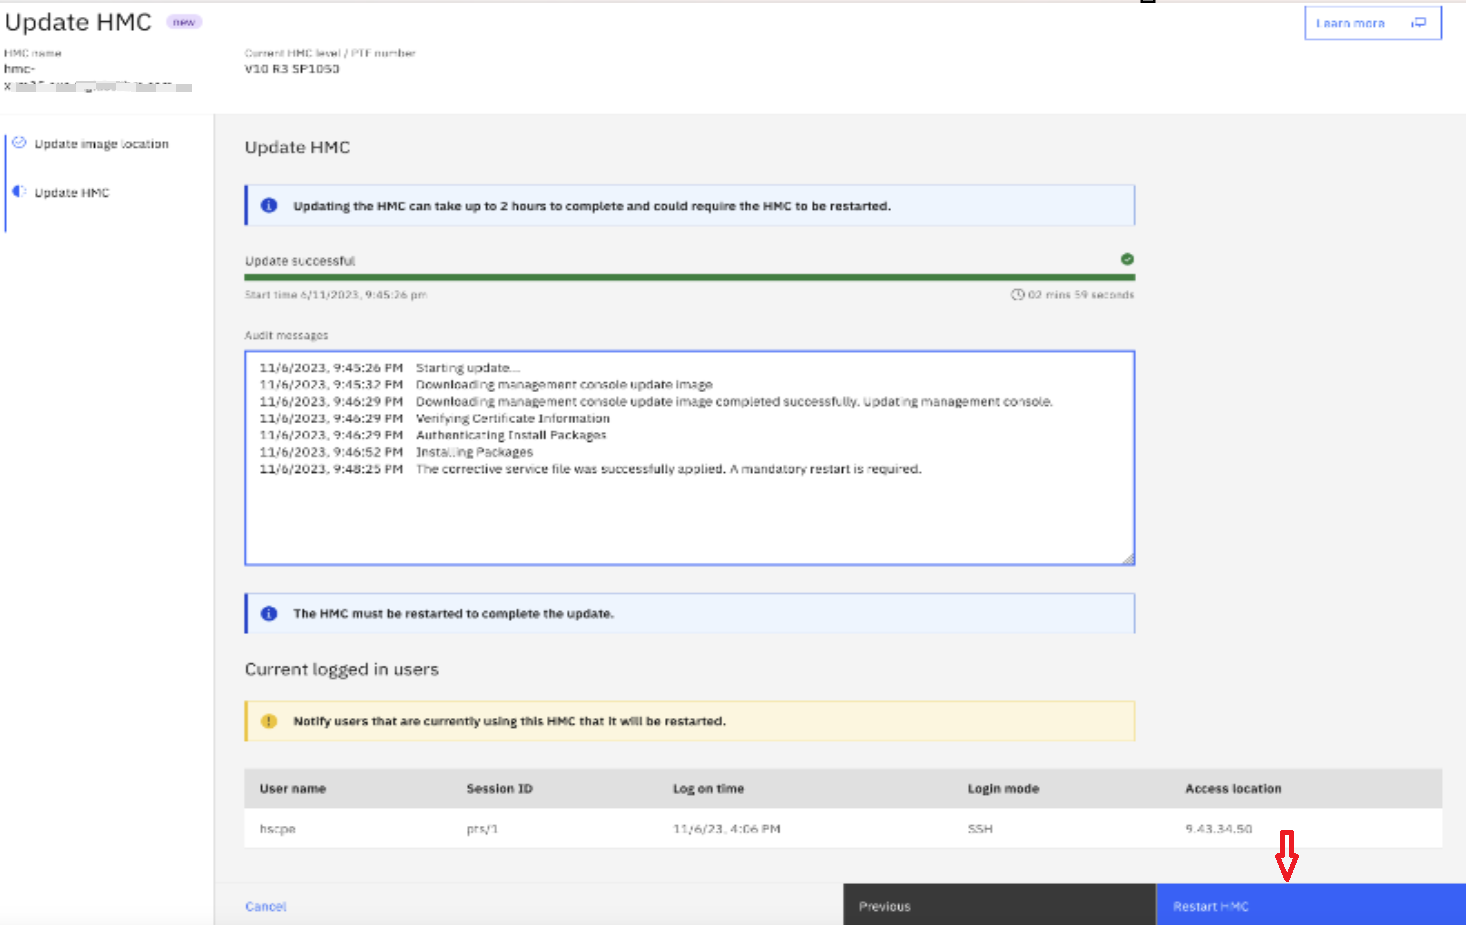Select the hscpe user name cell
1466x925 pixels.
click(277, 829)
